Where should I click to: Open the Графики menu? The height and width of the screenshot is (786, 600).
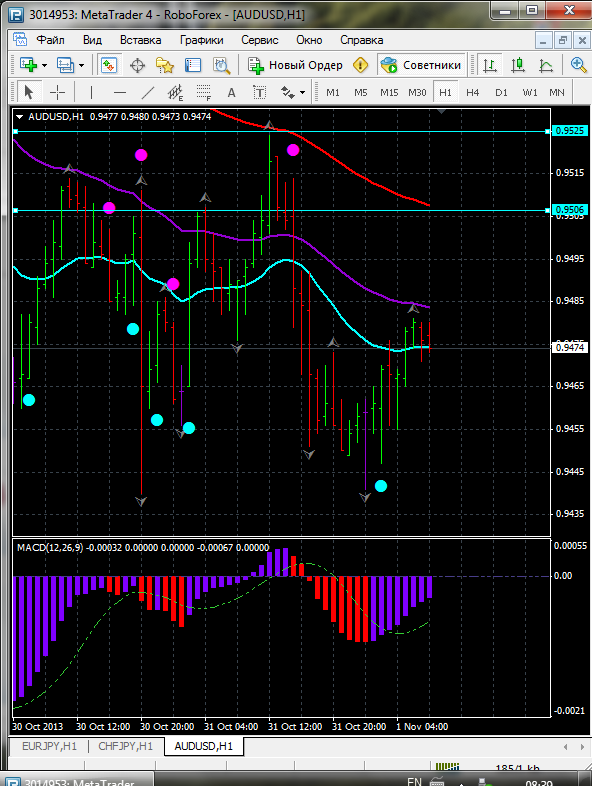click(201, 40)
